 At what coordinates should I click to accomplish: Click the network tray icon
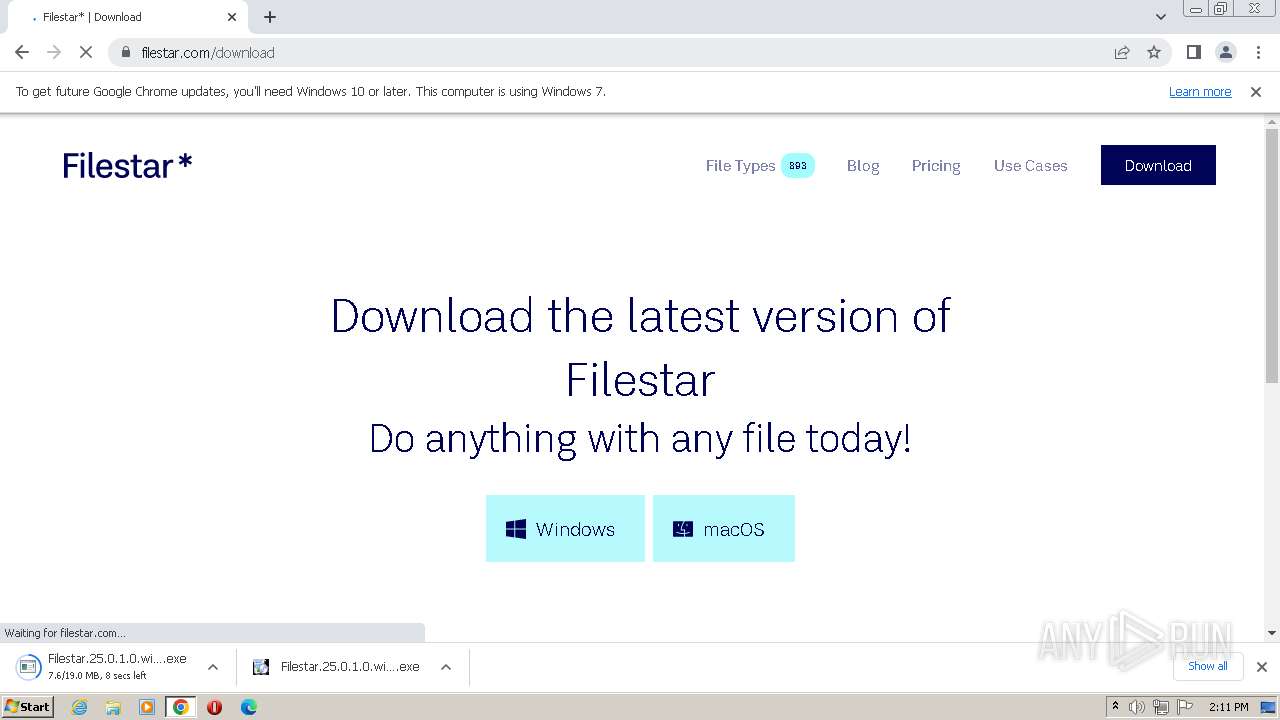click(1160, 707)
